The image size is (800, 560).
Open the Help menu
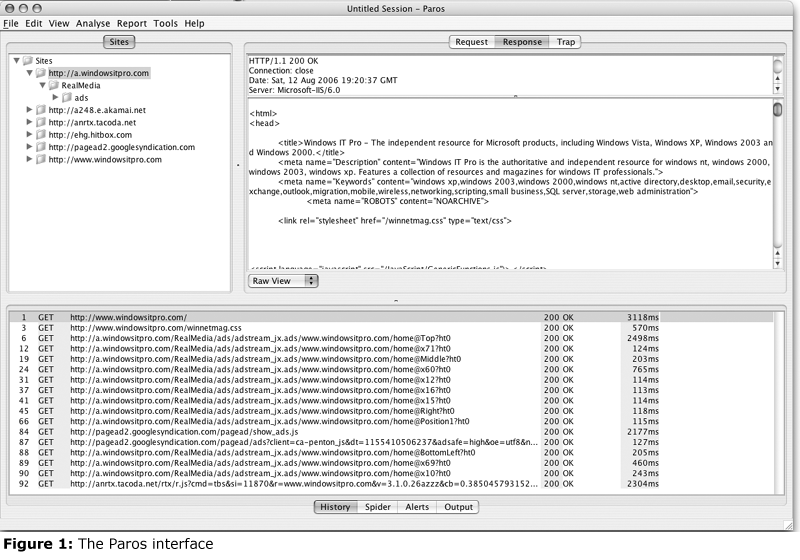coord(194,23)
